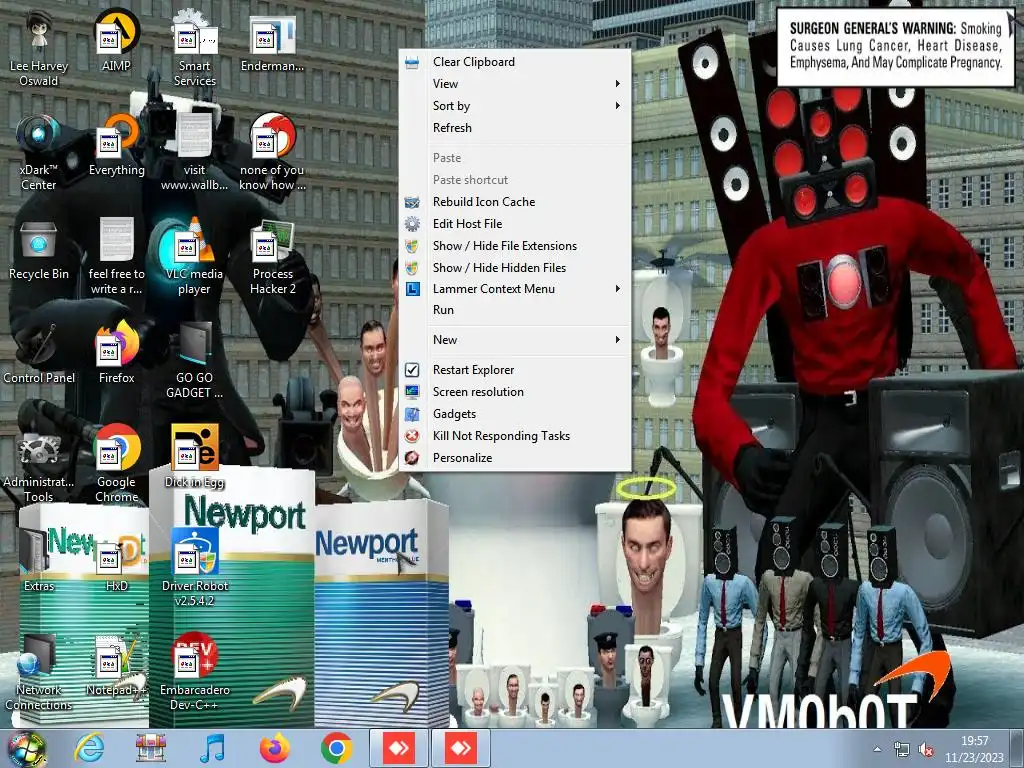Open Gadgets from the context menu
Viewport: 1024px width, 768px height.
tap(515, 414)
